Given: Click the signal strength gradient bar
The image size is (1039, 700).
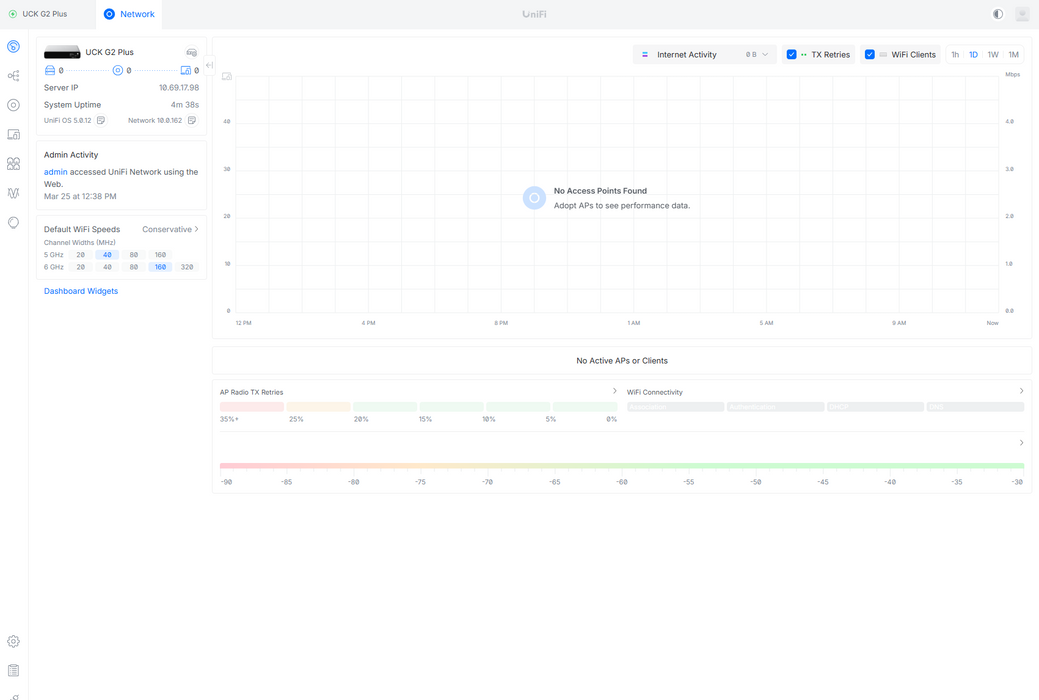Looking at the screenshot, I should tap(622, 466).
